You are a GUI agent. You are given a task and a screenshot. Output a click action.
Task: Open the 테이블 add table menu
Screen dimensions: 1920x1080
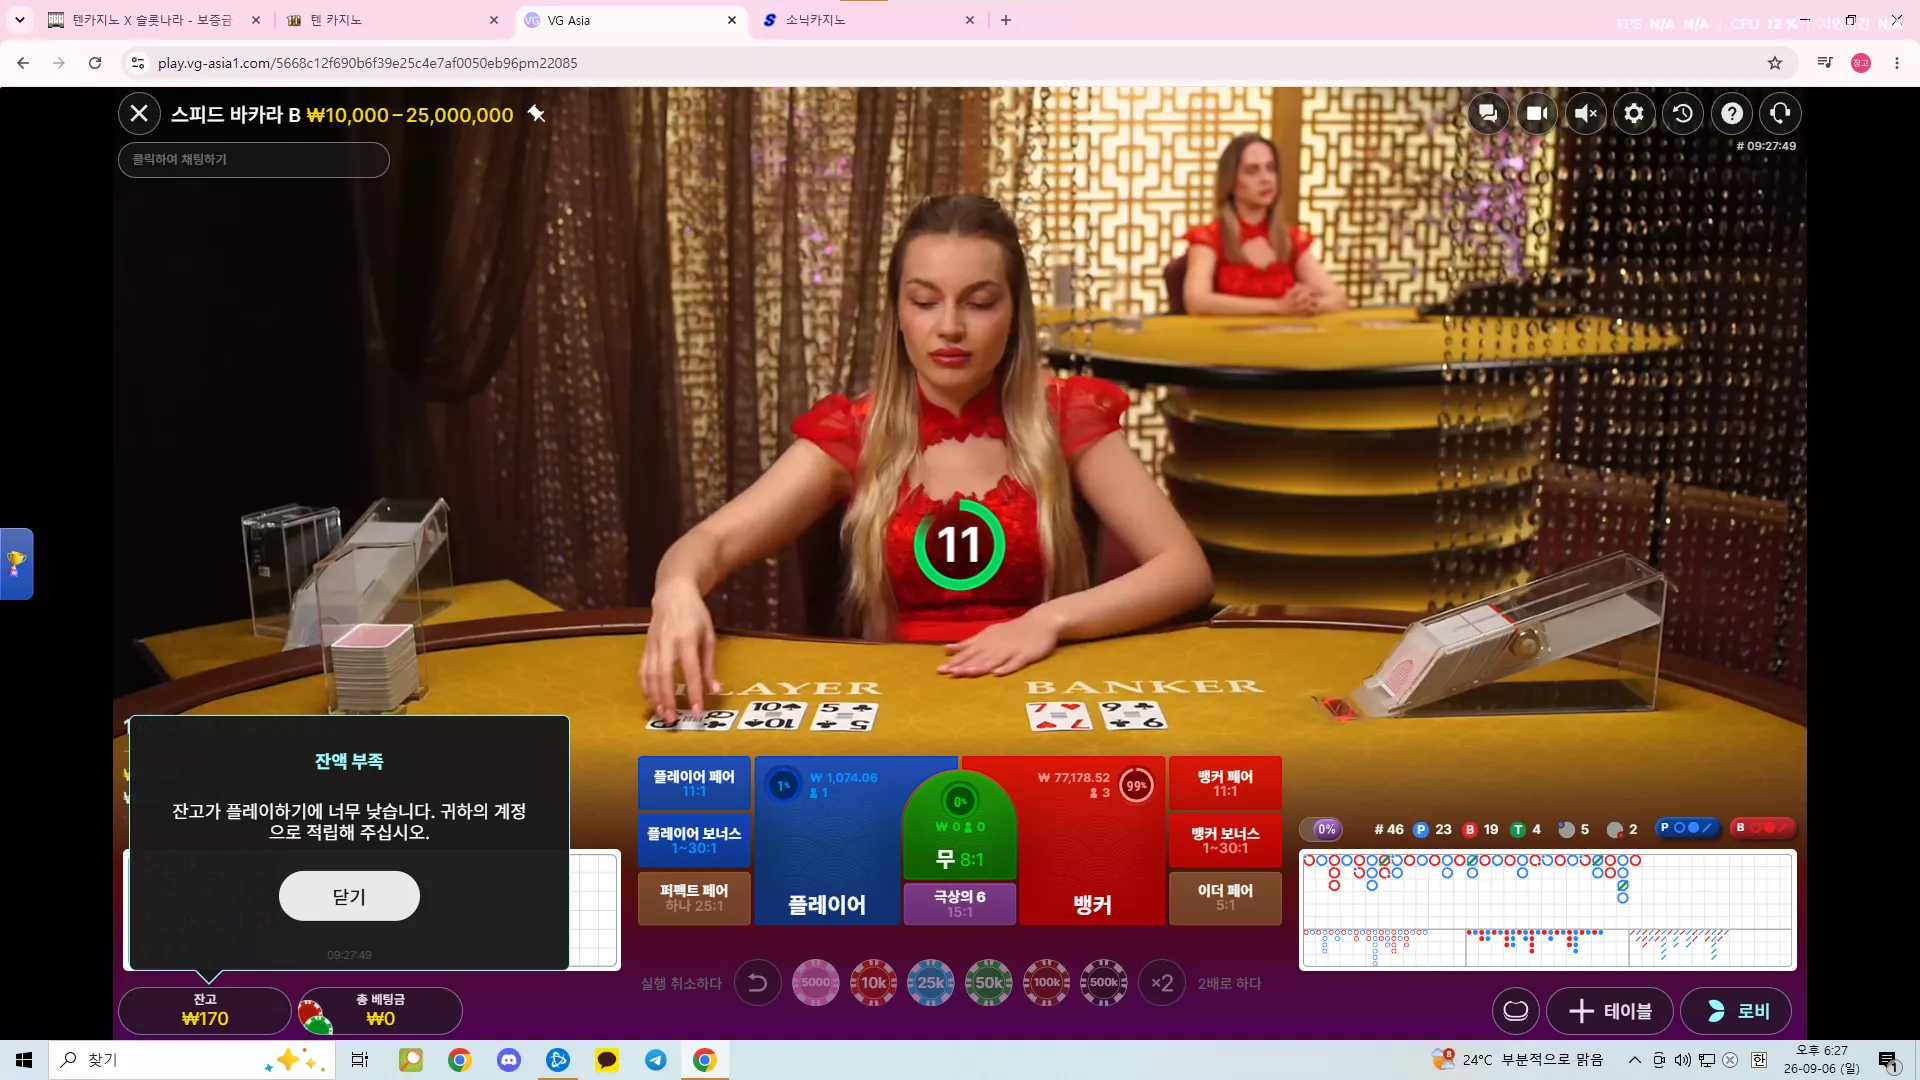pyautogui.click(x=1610, y=1011)
